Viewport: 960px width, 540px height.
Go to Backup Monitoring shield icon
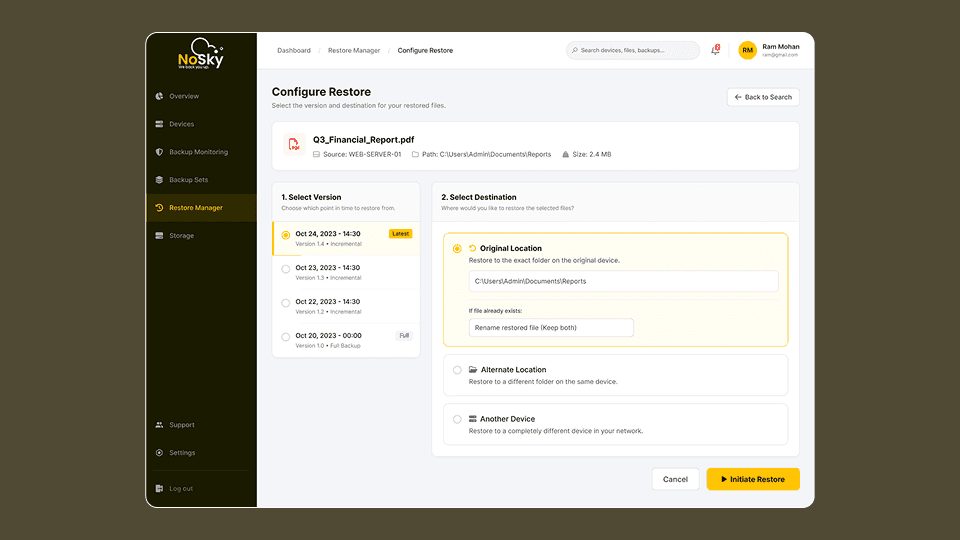point(159,152)
